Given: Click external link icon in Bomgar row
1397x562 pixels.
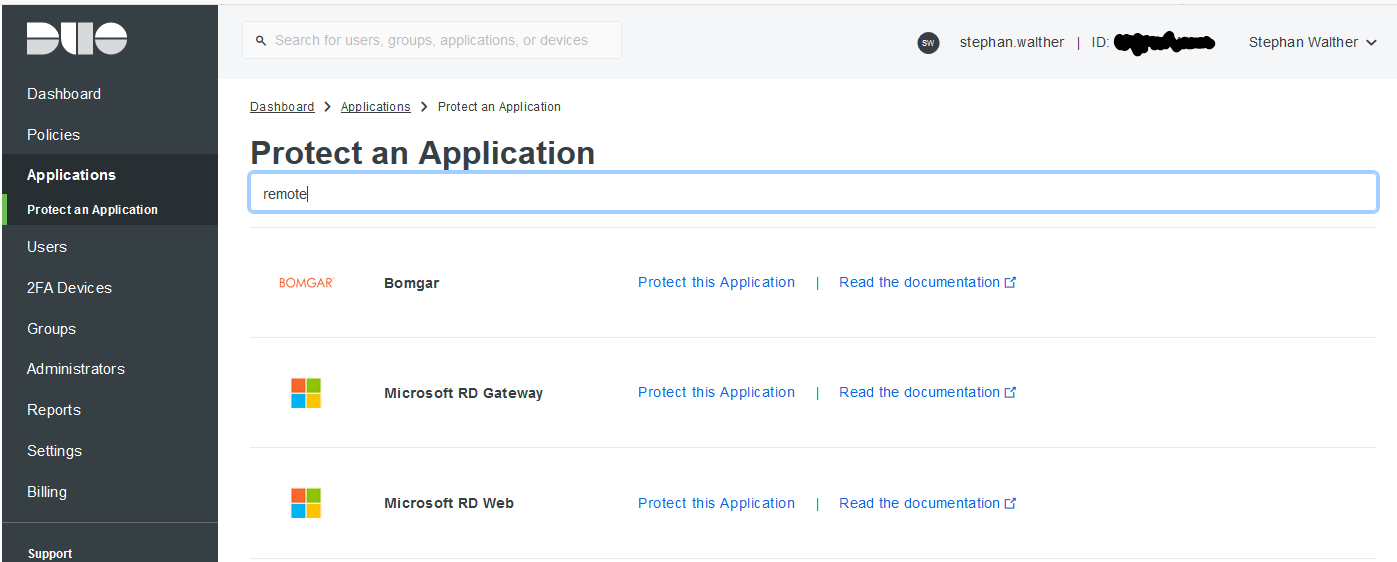Looking at the screenshot, I should 1010,282.
